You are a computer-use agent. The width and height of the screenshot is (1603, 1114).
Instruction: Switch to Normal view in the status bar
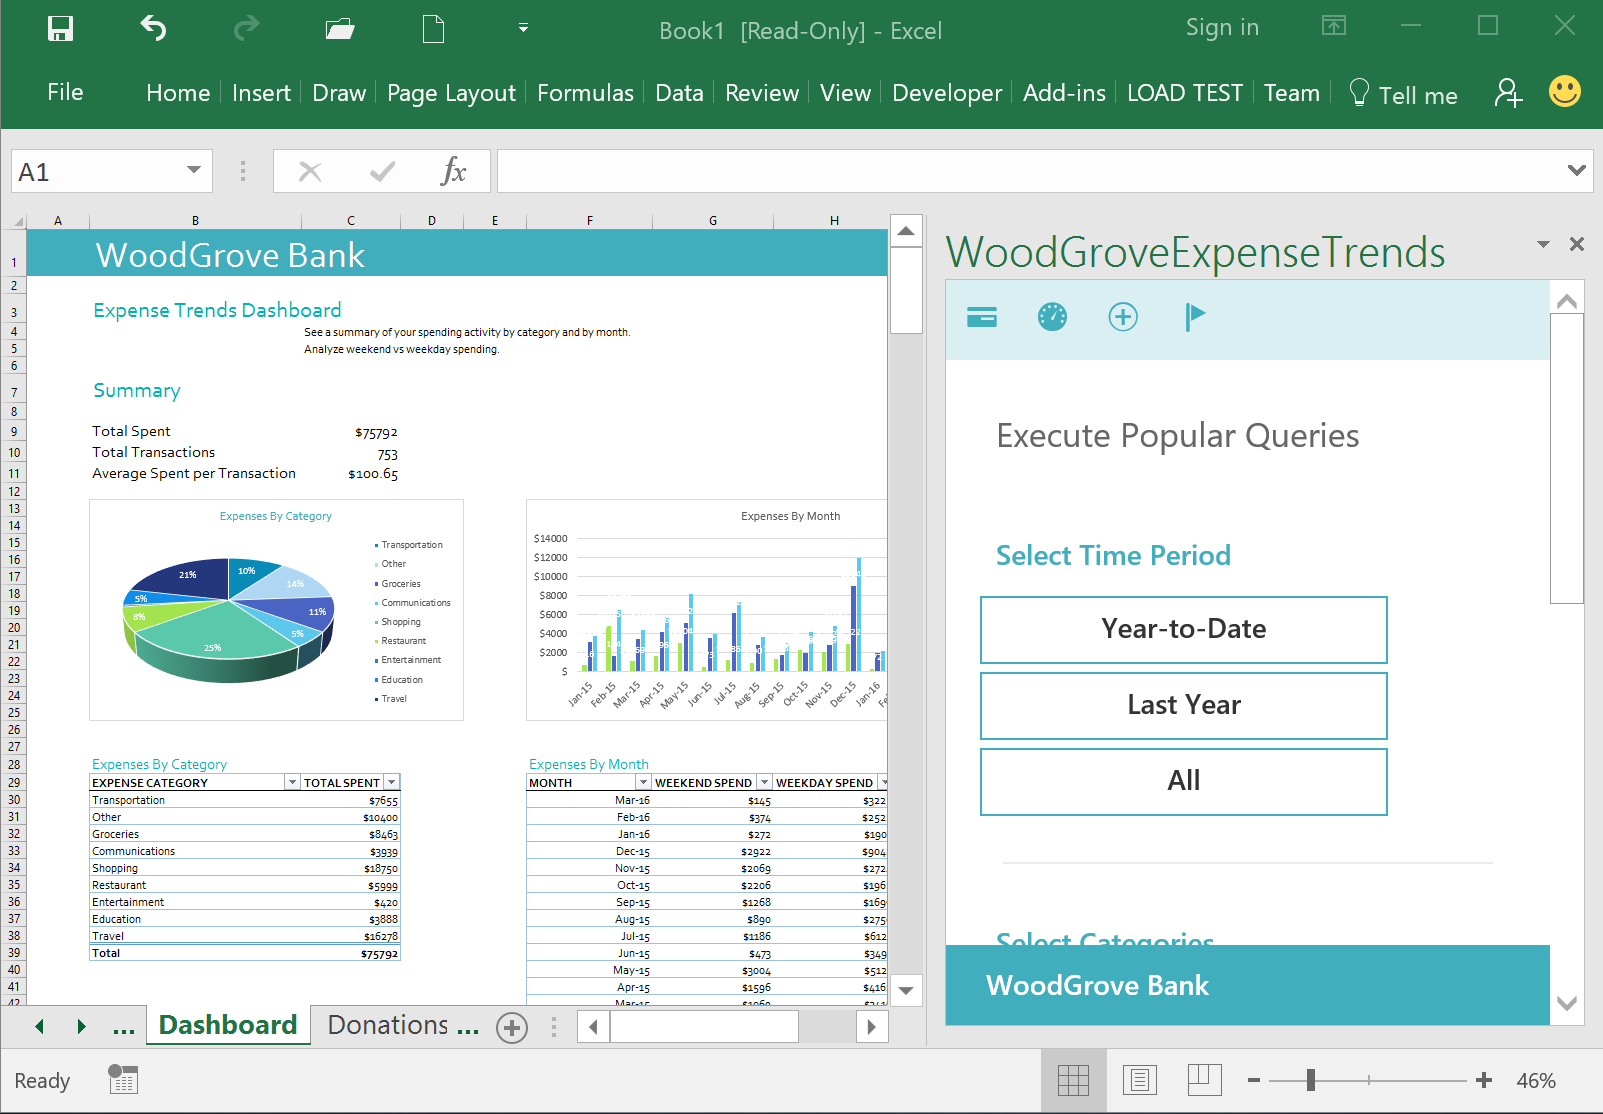click(x=1073, y=1080)
